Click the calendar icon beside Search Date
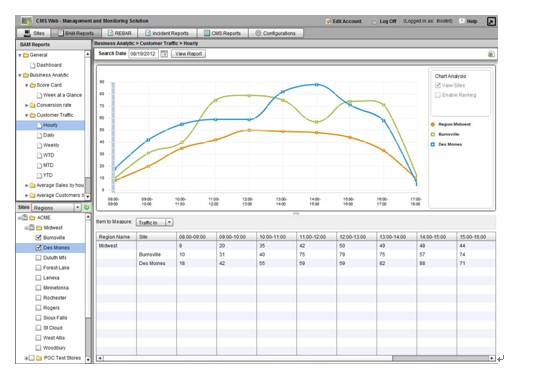Image resolution: width=538 pixels, height=382 pixels. point(164,54)
